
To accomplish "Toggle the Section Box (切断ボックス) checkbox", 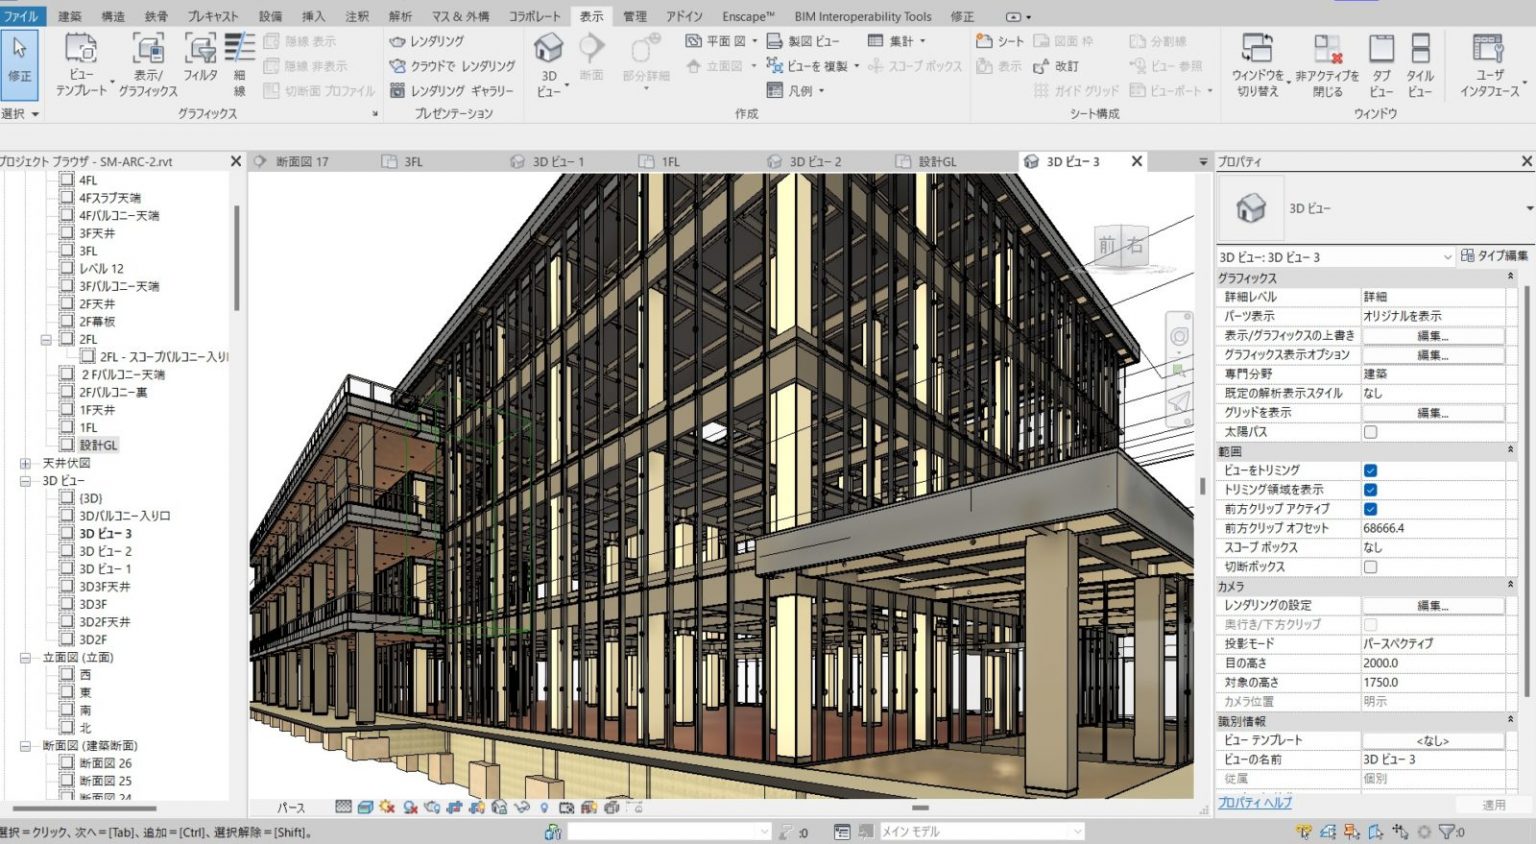I will coord(1370,567).
